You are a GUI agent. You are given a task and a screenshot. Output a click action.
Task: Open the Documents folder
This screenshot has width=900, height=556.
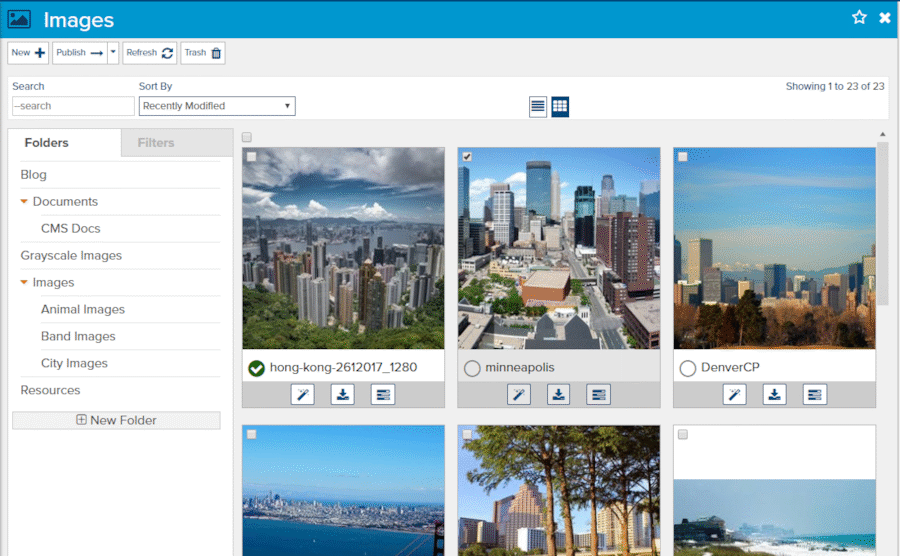(x=65, y=201)
